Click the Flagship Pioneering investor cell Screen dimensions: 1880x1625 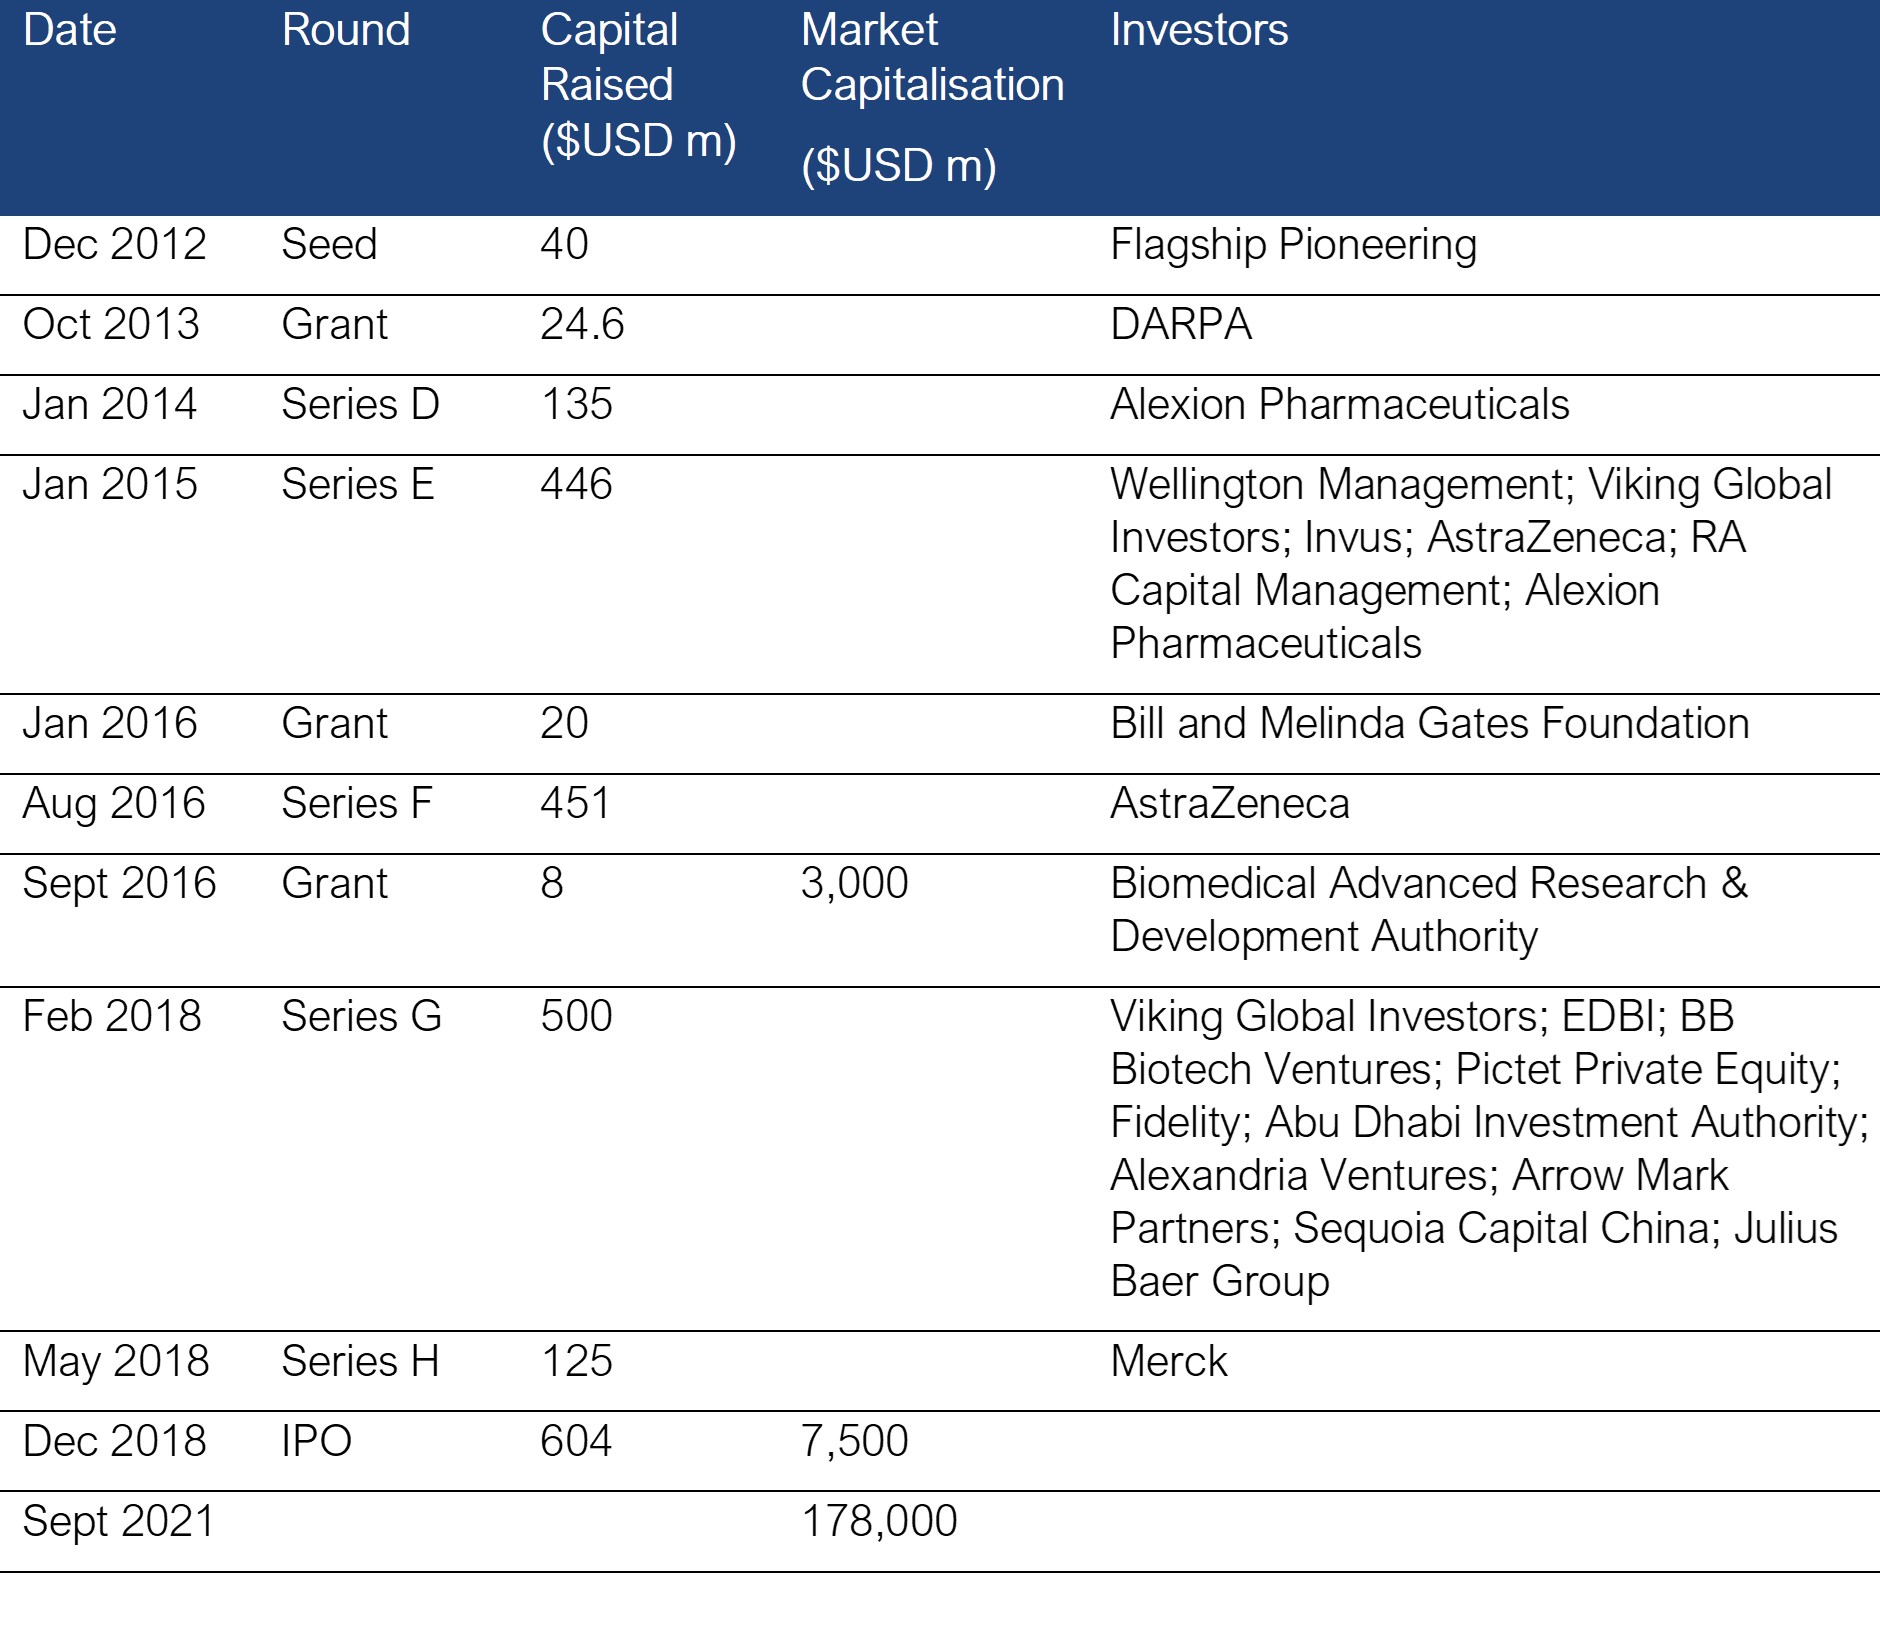(1293, 245)
